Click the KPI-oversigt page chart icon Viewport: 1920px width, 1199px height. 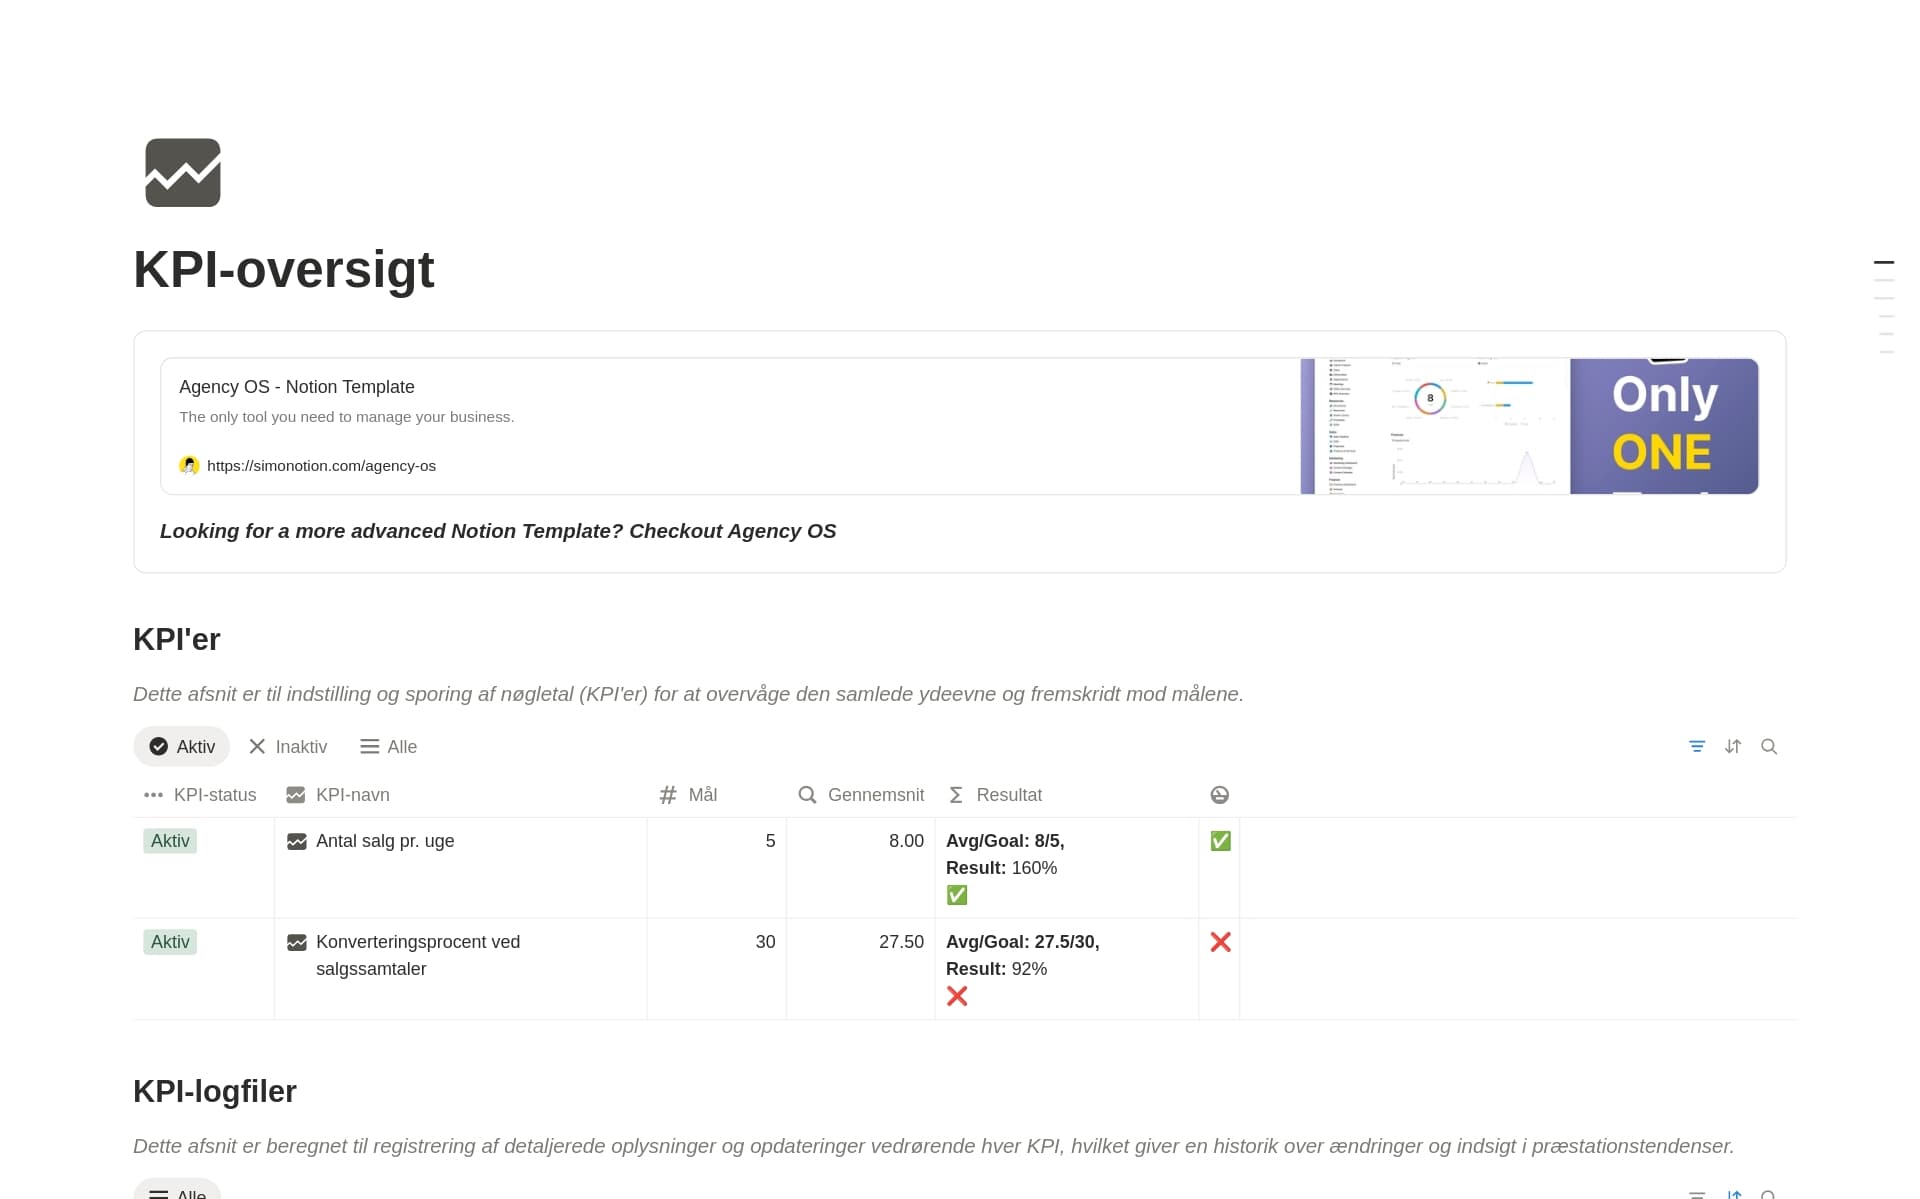tap(182, 173)
